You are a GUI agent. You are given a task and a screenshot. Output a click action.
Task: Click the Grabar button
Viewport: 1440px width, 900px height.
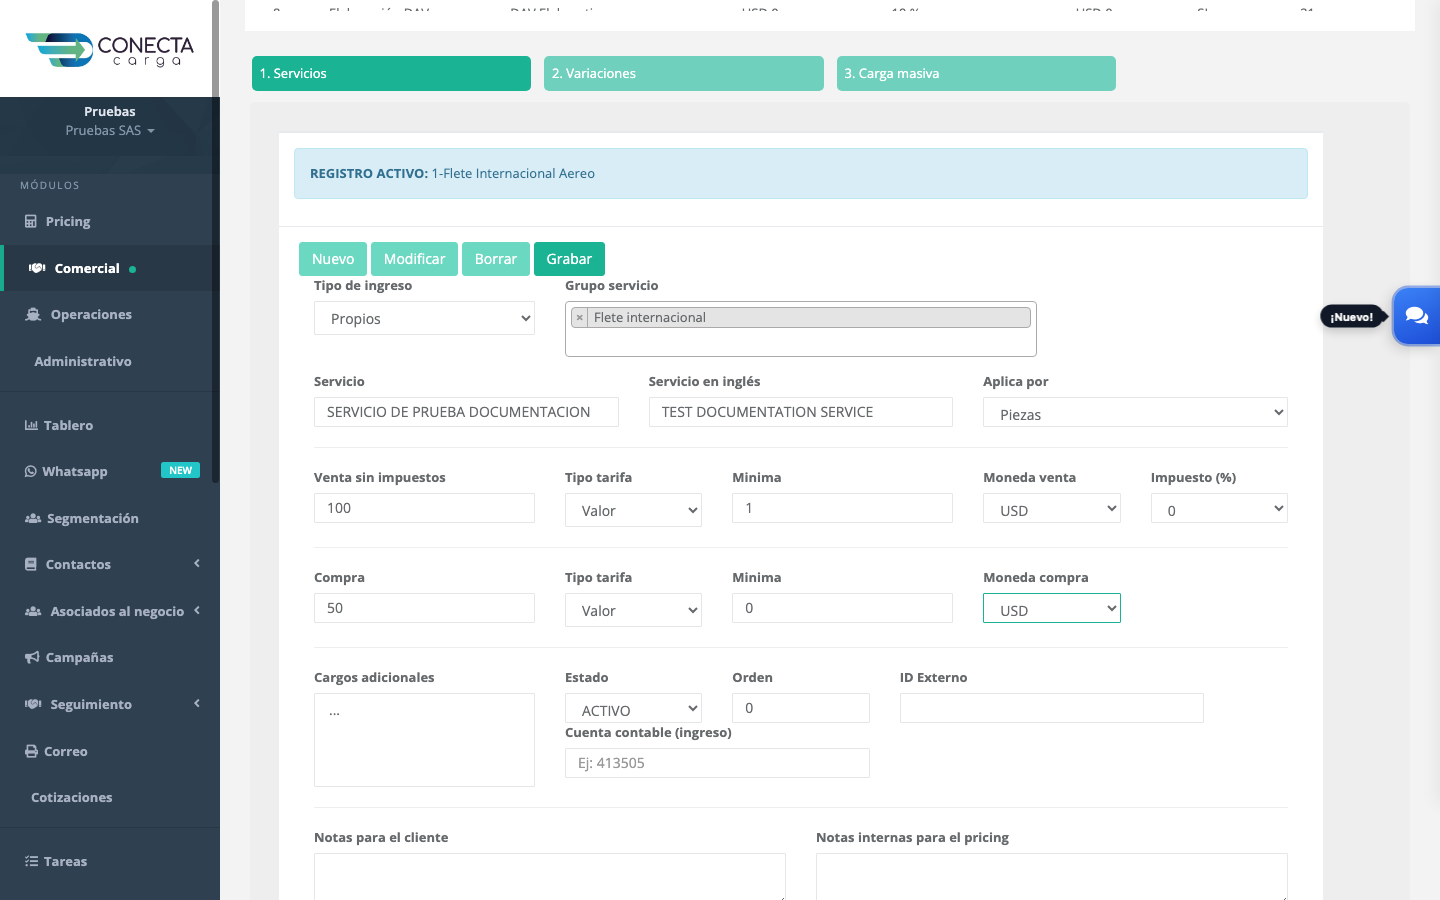(x=569, y=259)
